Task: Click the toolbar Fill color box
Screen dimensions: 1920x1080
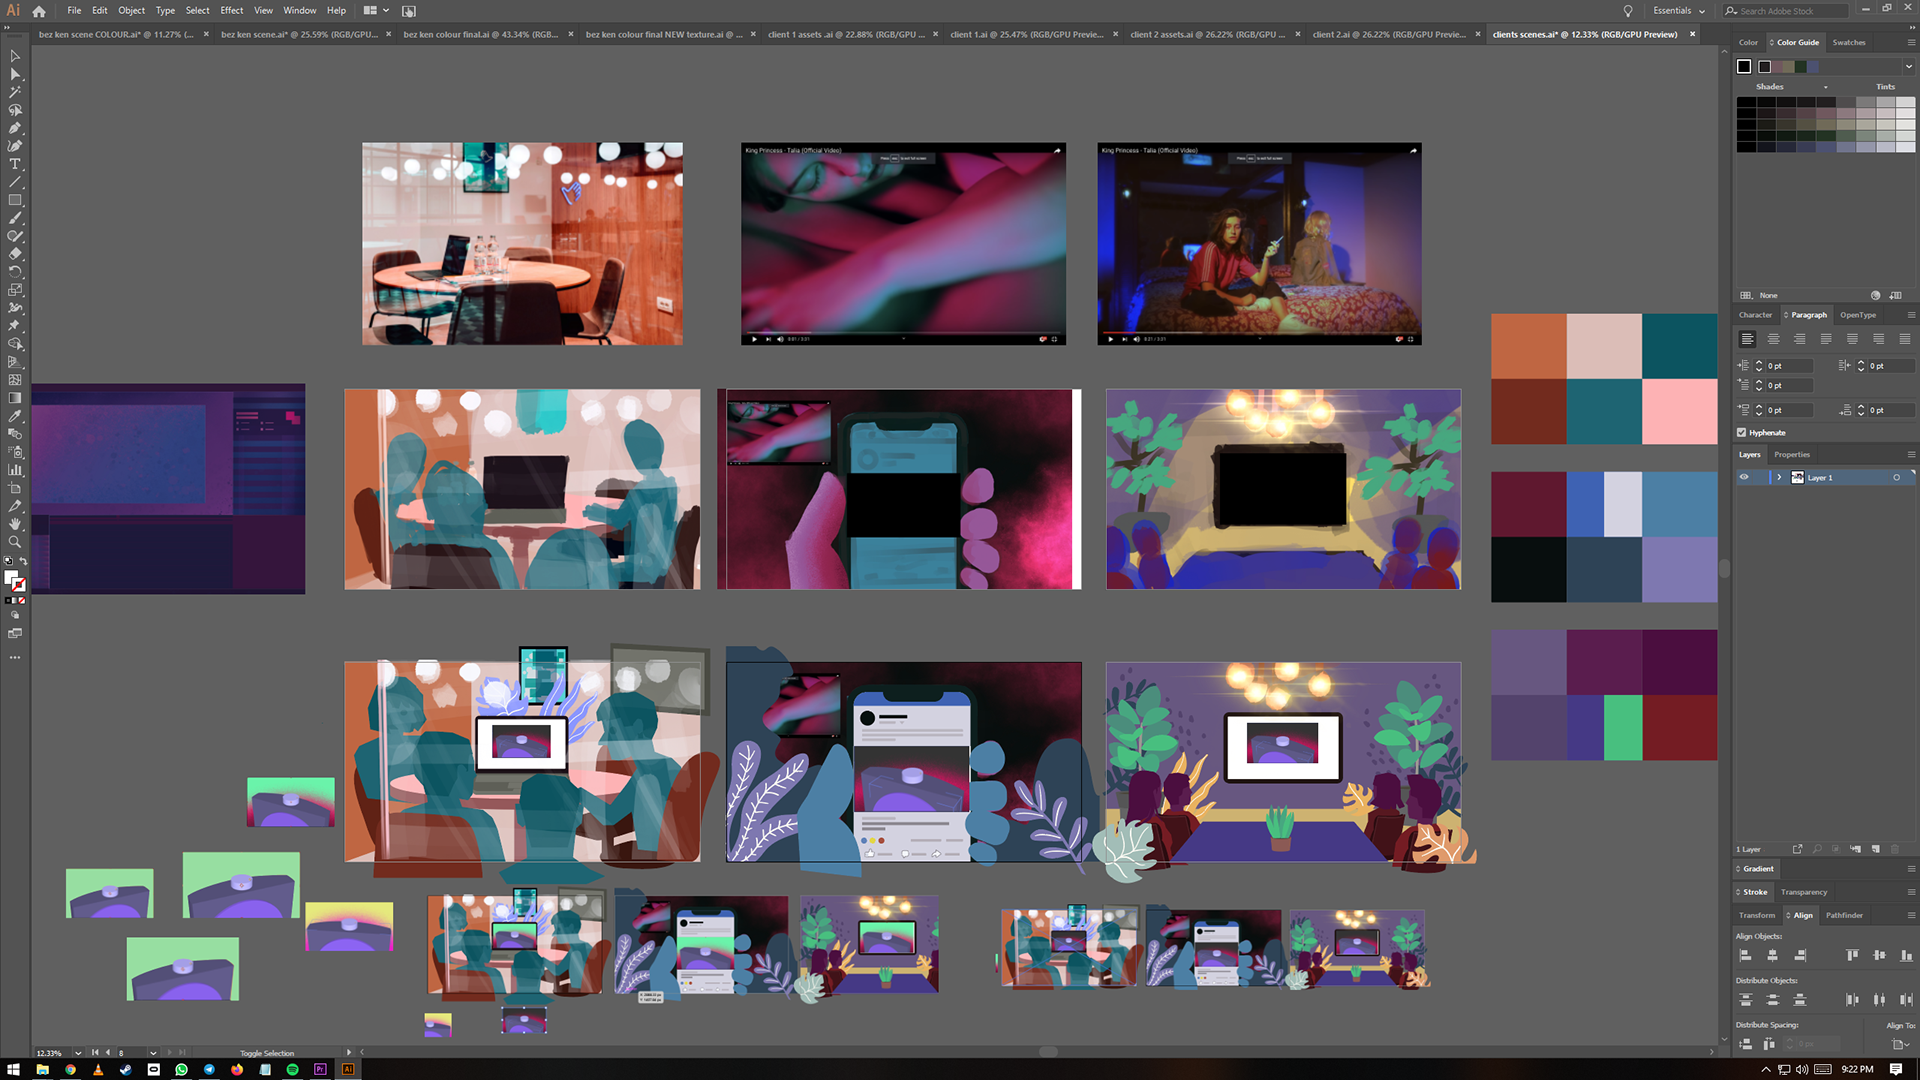Action: click(x=11, y=578)
